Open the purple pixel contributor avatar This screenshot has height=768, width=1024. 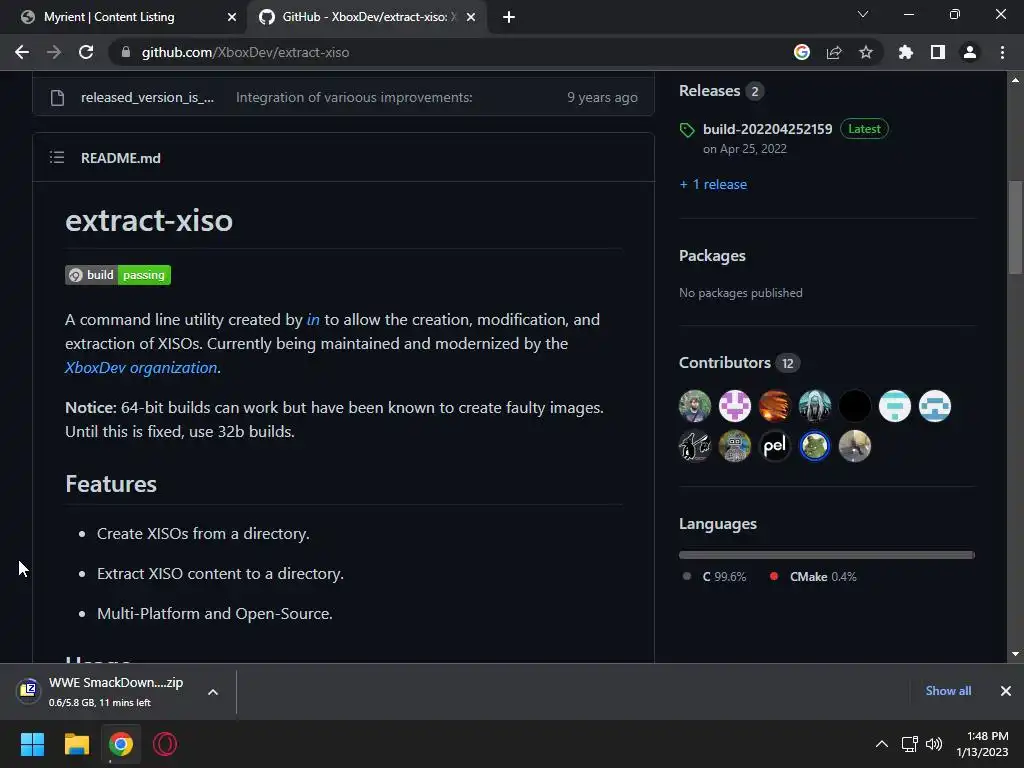[x=735, y=406]
